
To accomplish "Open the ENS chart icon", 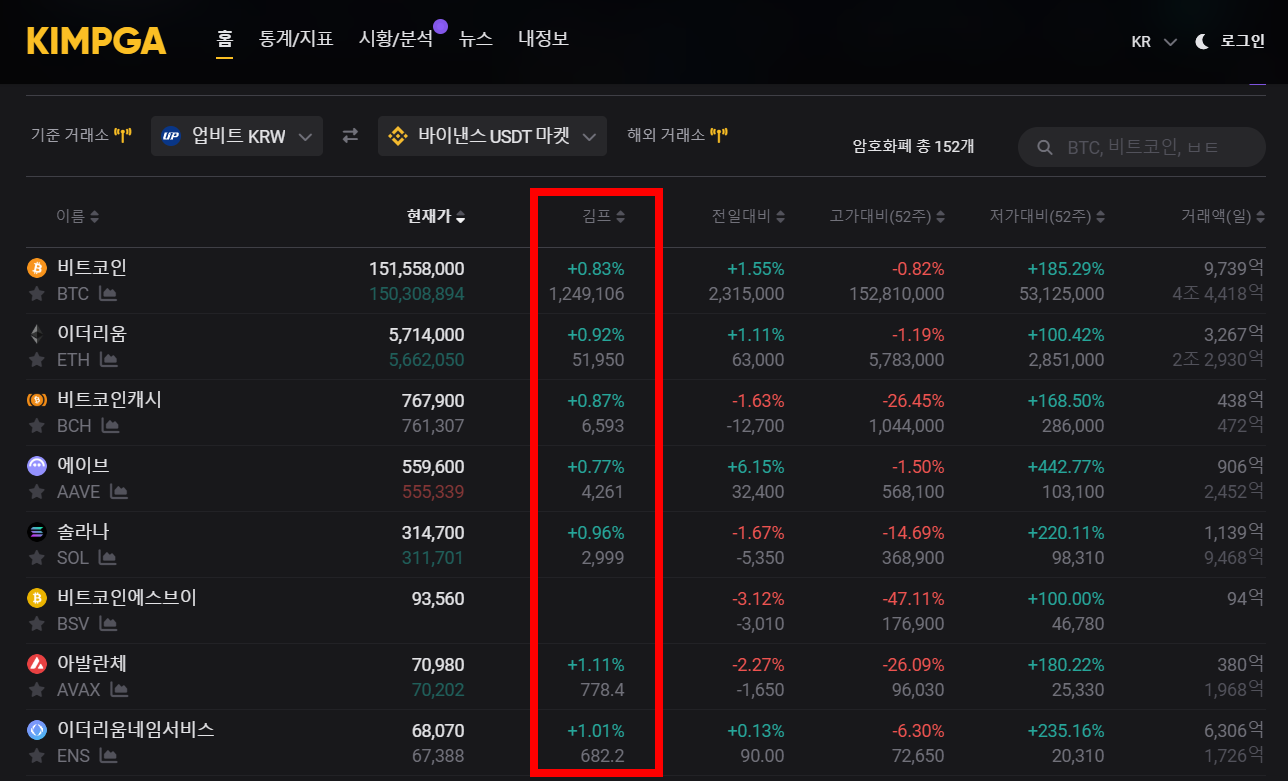I will coord(108,756).
